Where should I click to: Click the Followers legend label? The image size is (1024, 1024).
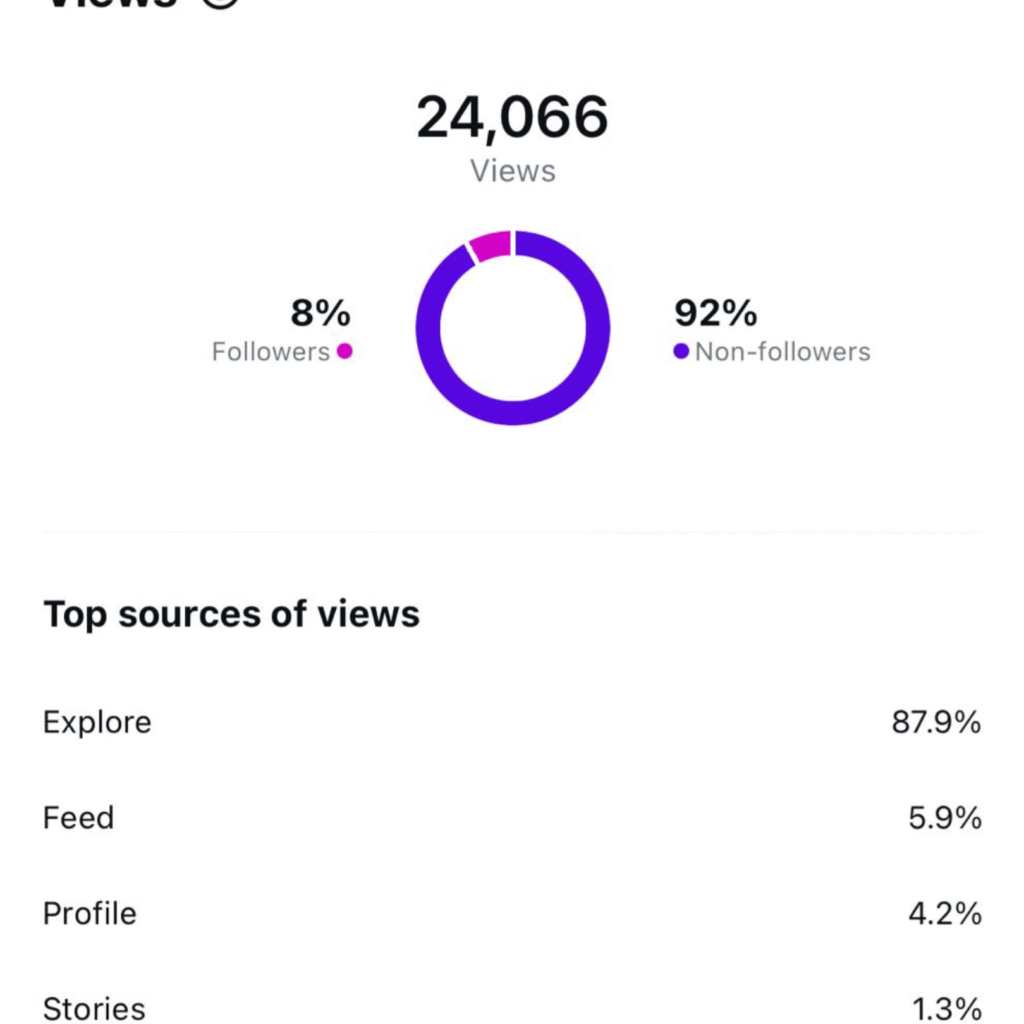pyautogui.click(x=271, y=352)
